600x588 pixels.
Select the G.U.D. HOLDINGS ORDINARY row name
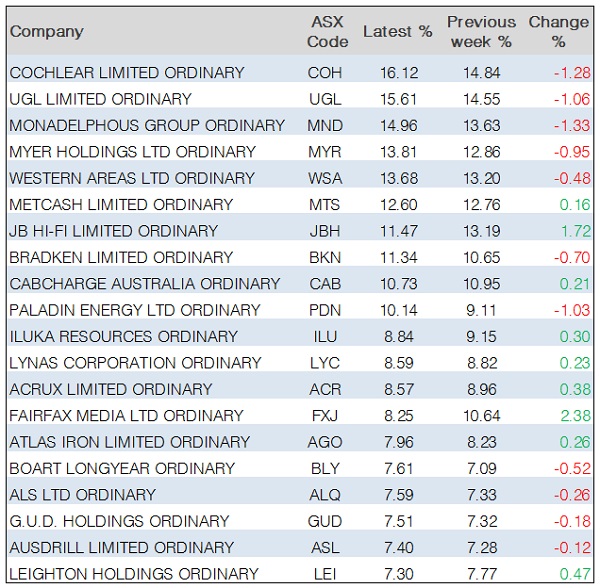[x=119, y=521]
